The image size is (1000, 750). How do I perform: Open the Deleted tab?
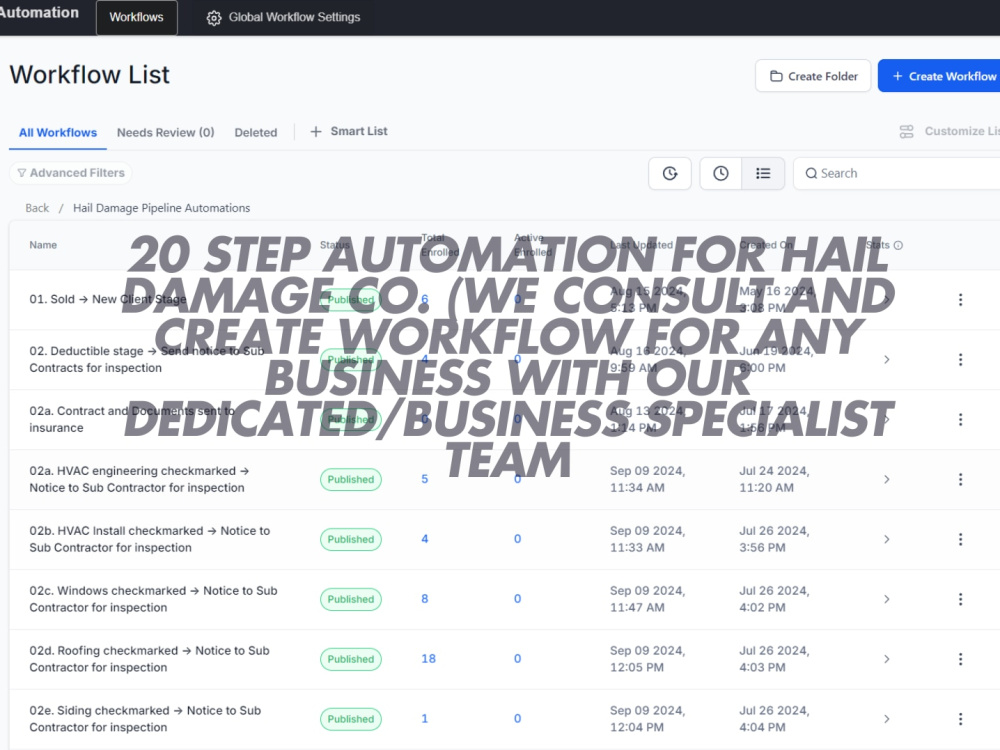point(256,133)
